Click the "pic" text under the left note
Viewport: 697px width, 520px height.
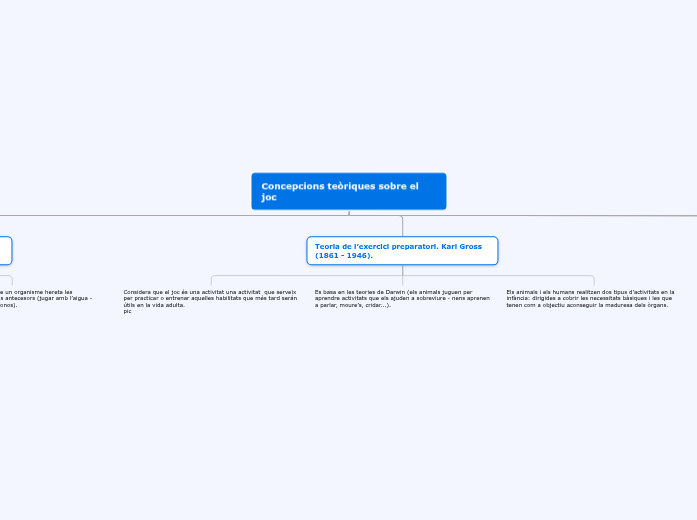[127, 311]
